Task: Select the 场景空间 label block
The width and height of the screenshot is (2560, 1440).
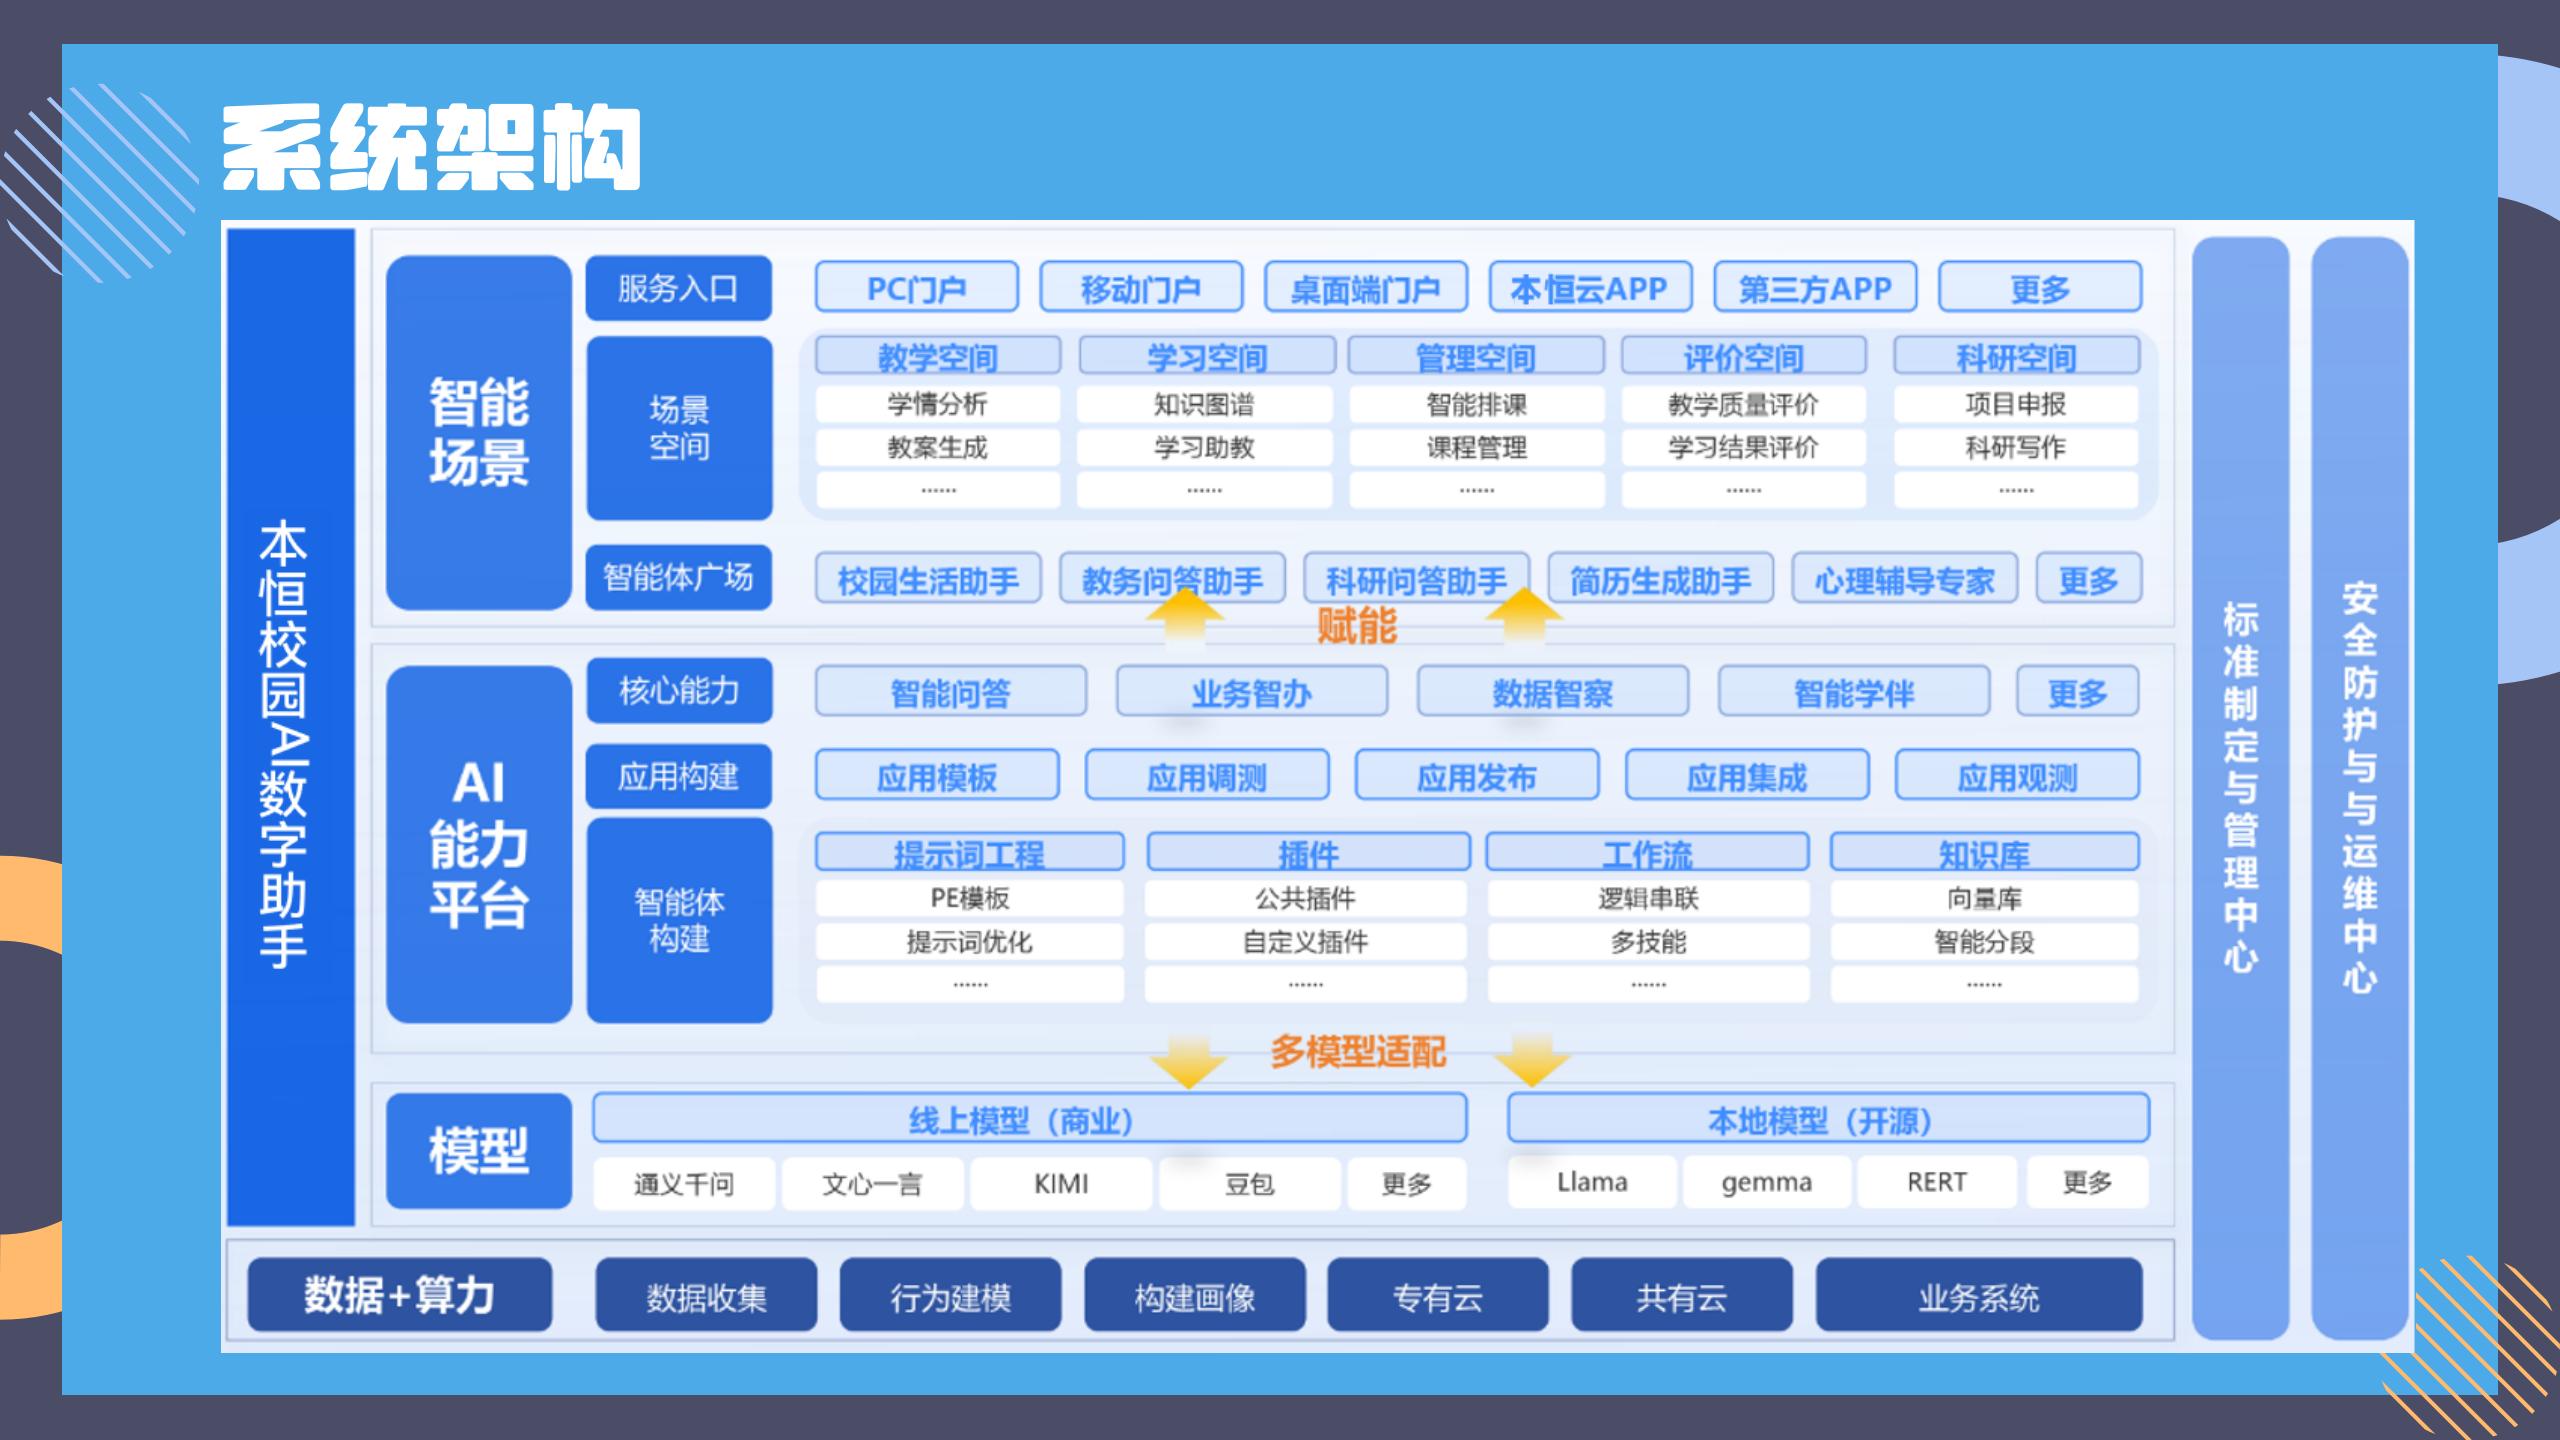Action: coord(679,428)
